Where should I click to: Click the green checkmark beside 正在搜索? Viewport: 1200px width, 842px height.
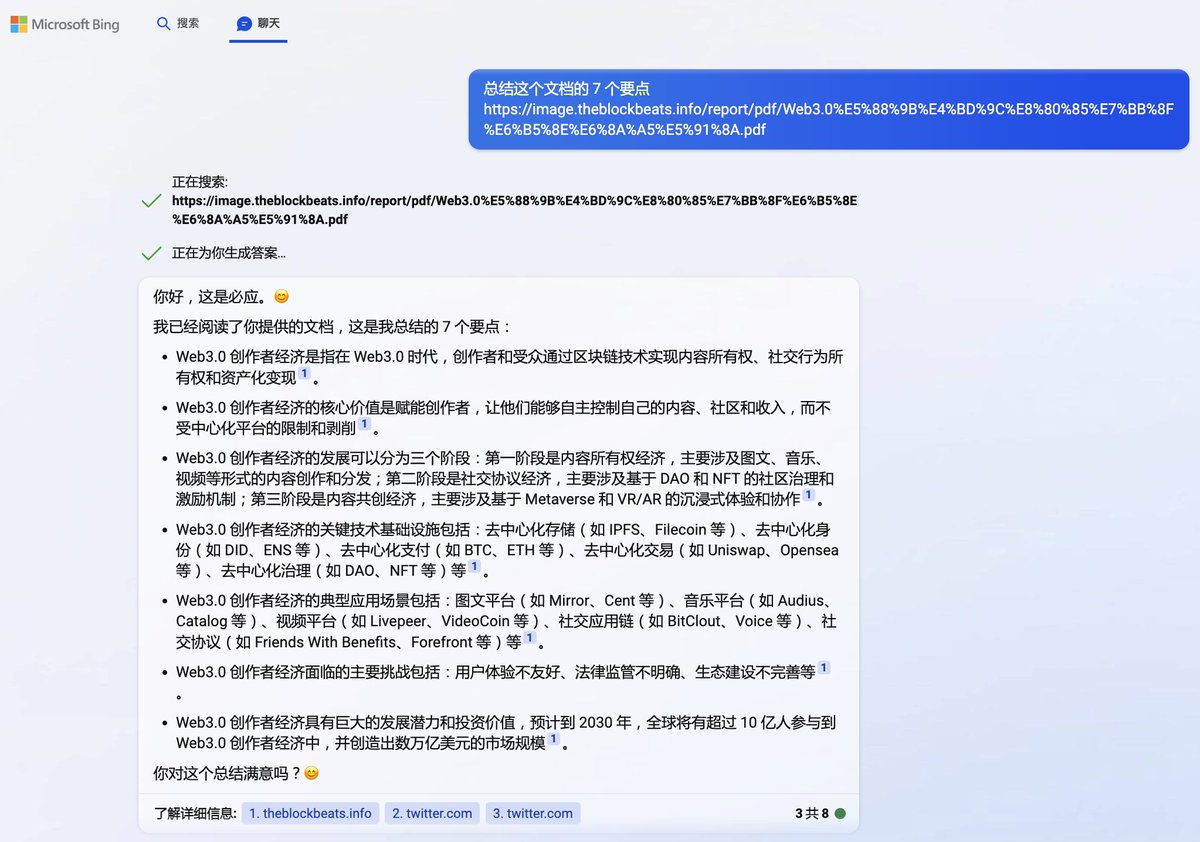(152, 201)
